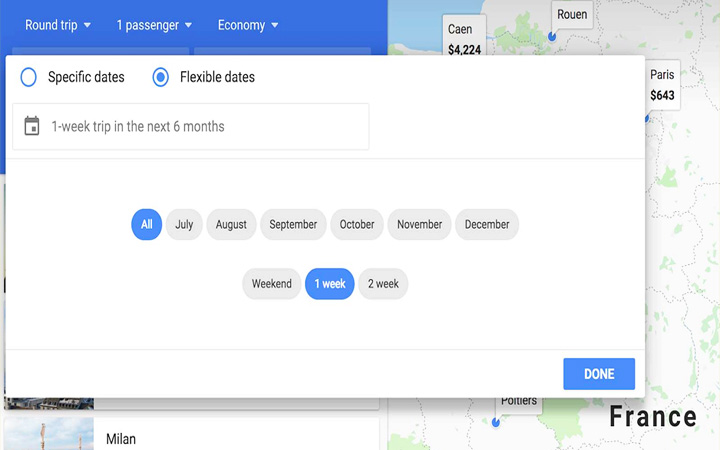
Task: Open the Caen $4,224 map label
Action: point(464,36)
